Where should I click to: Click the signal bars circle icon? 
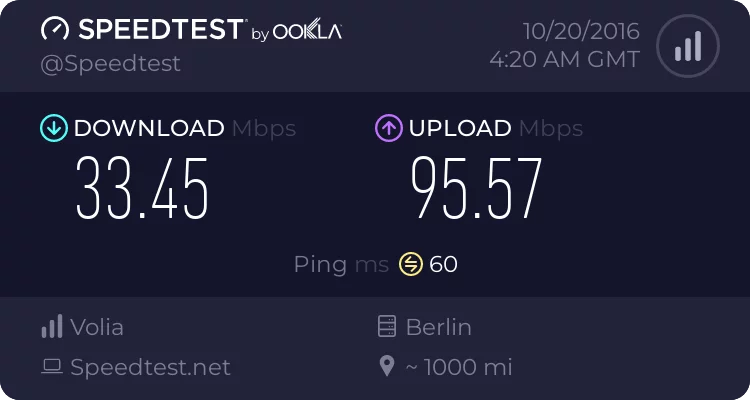(687, 45)
